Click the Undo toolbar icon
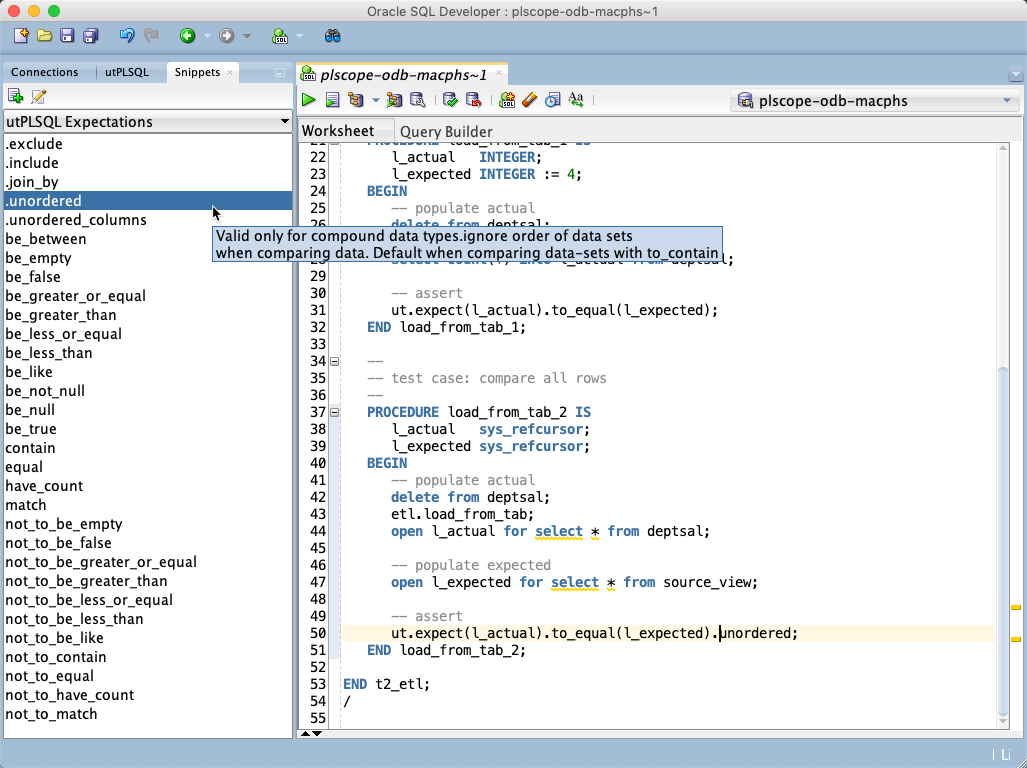1027x768 pixels. [126, 36]
